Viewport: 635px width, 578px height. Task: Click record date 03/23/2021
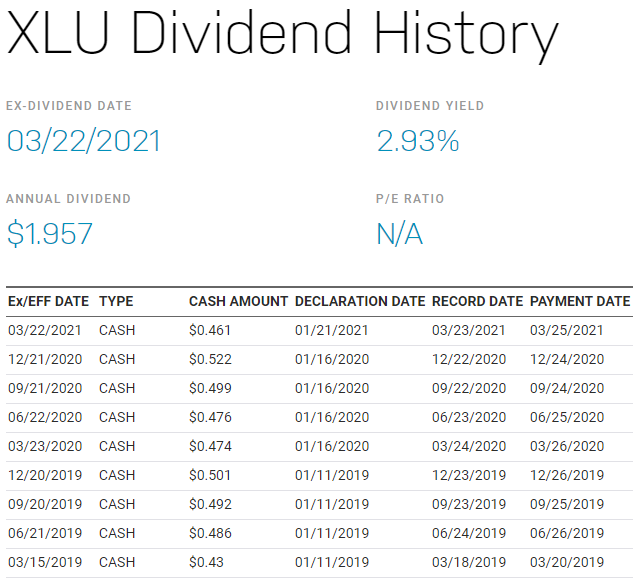[469, 331]
